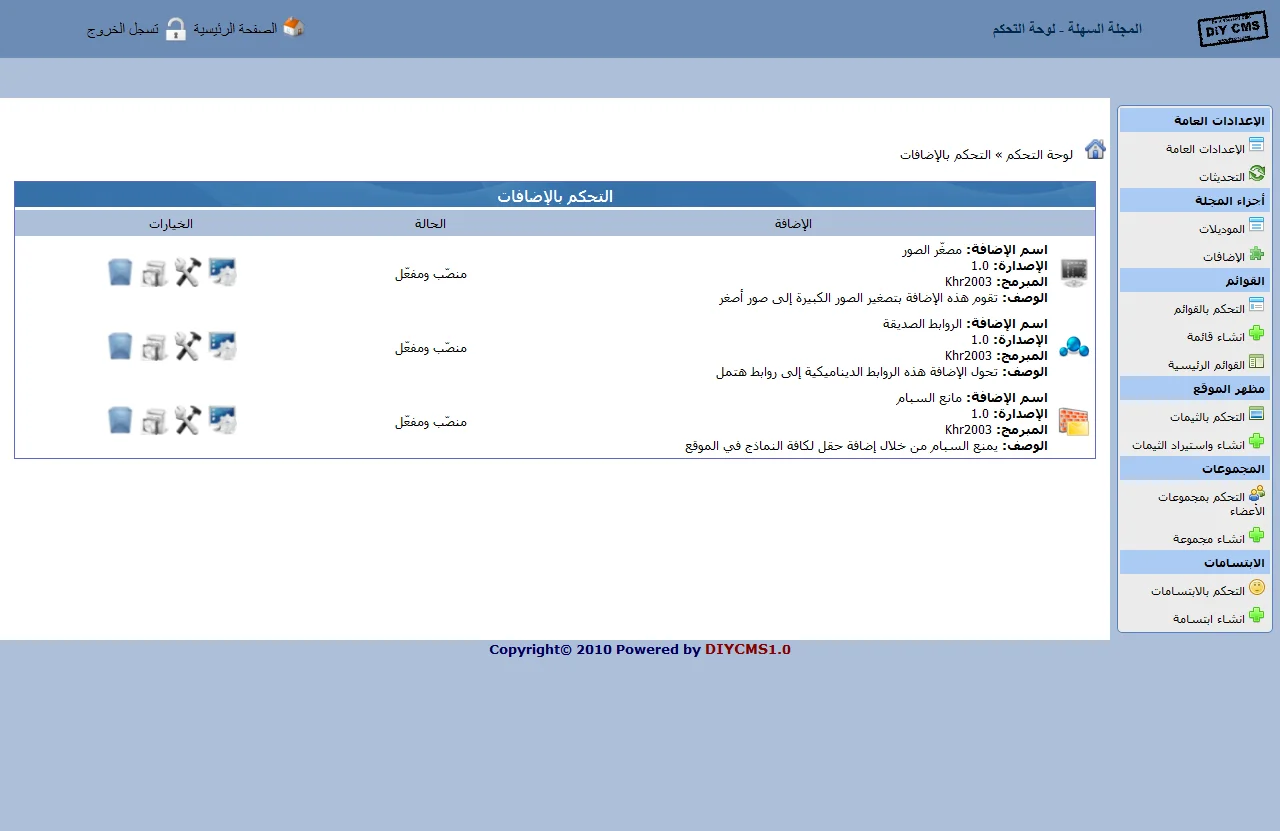
Task: Click لوحة التحكم breadcrumb link
Action: 1040,155
